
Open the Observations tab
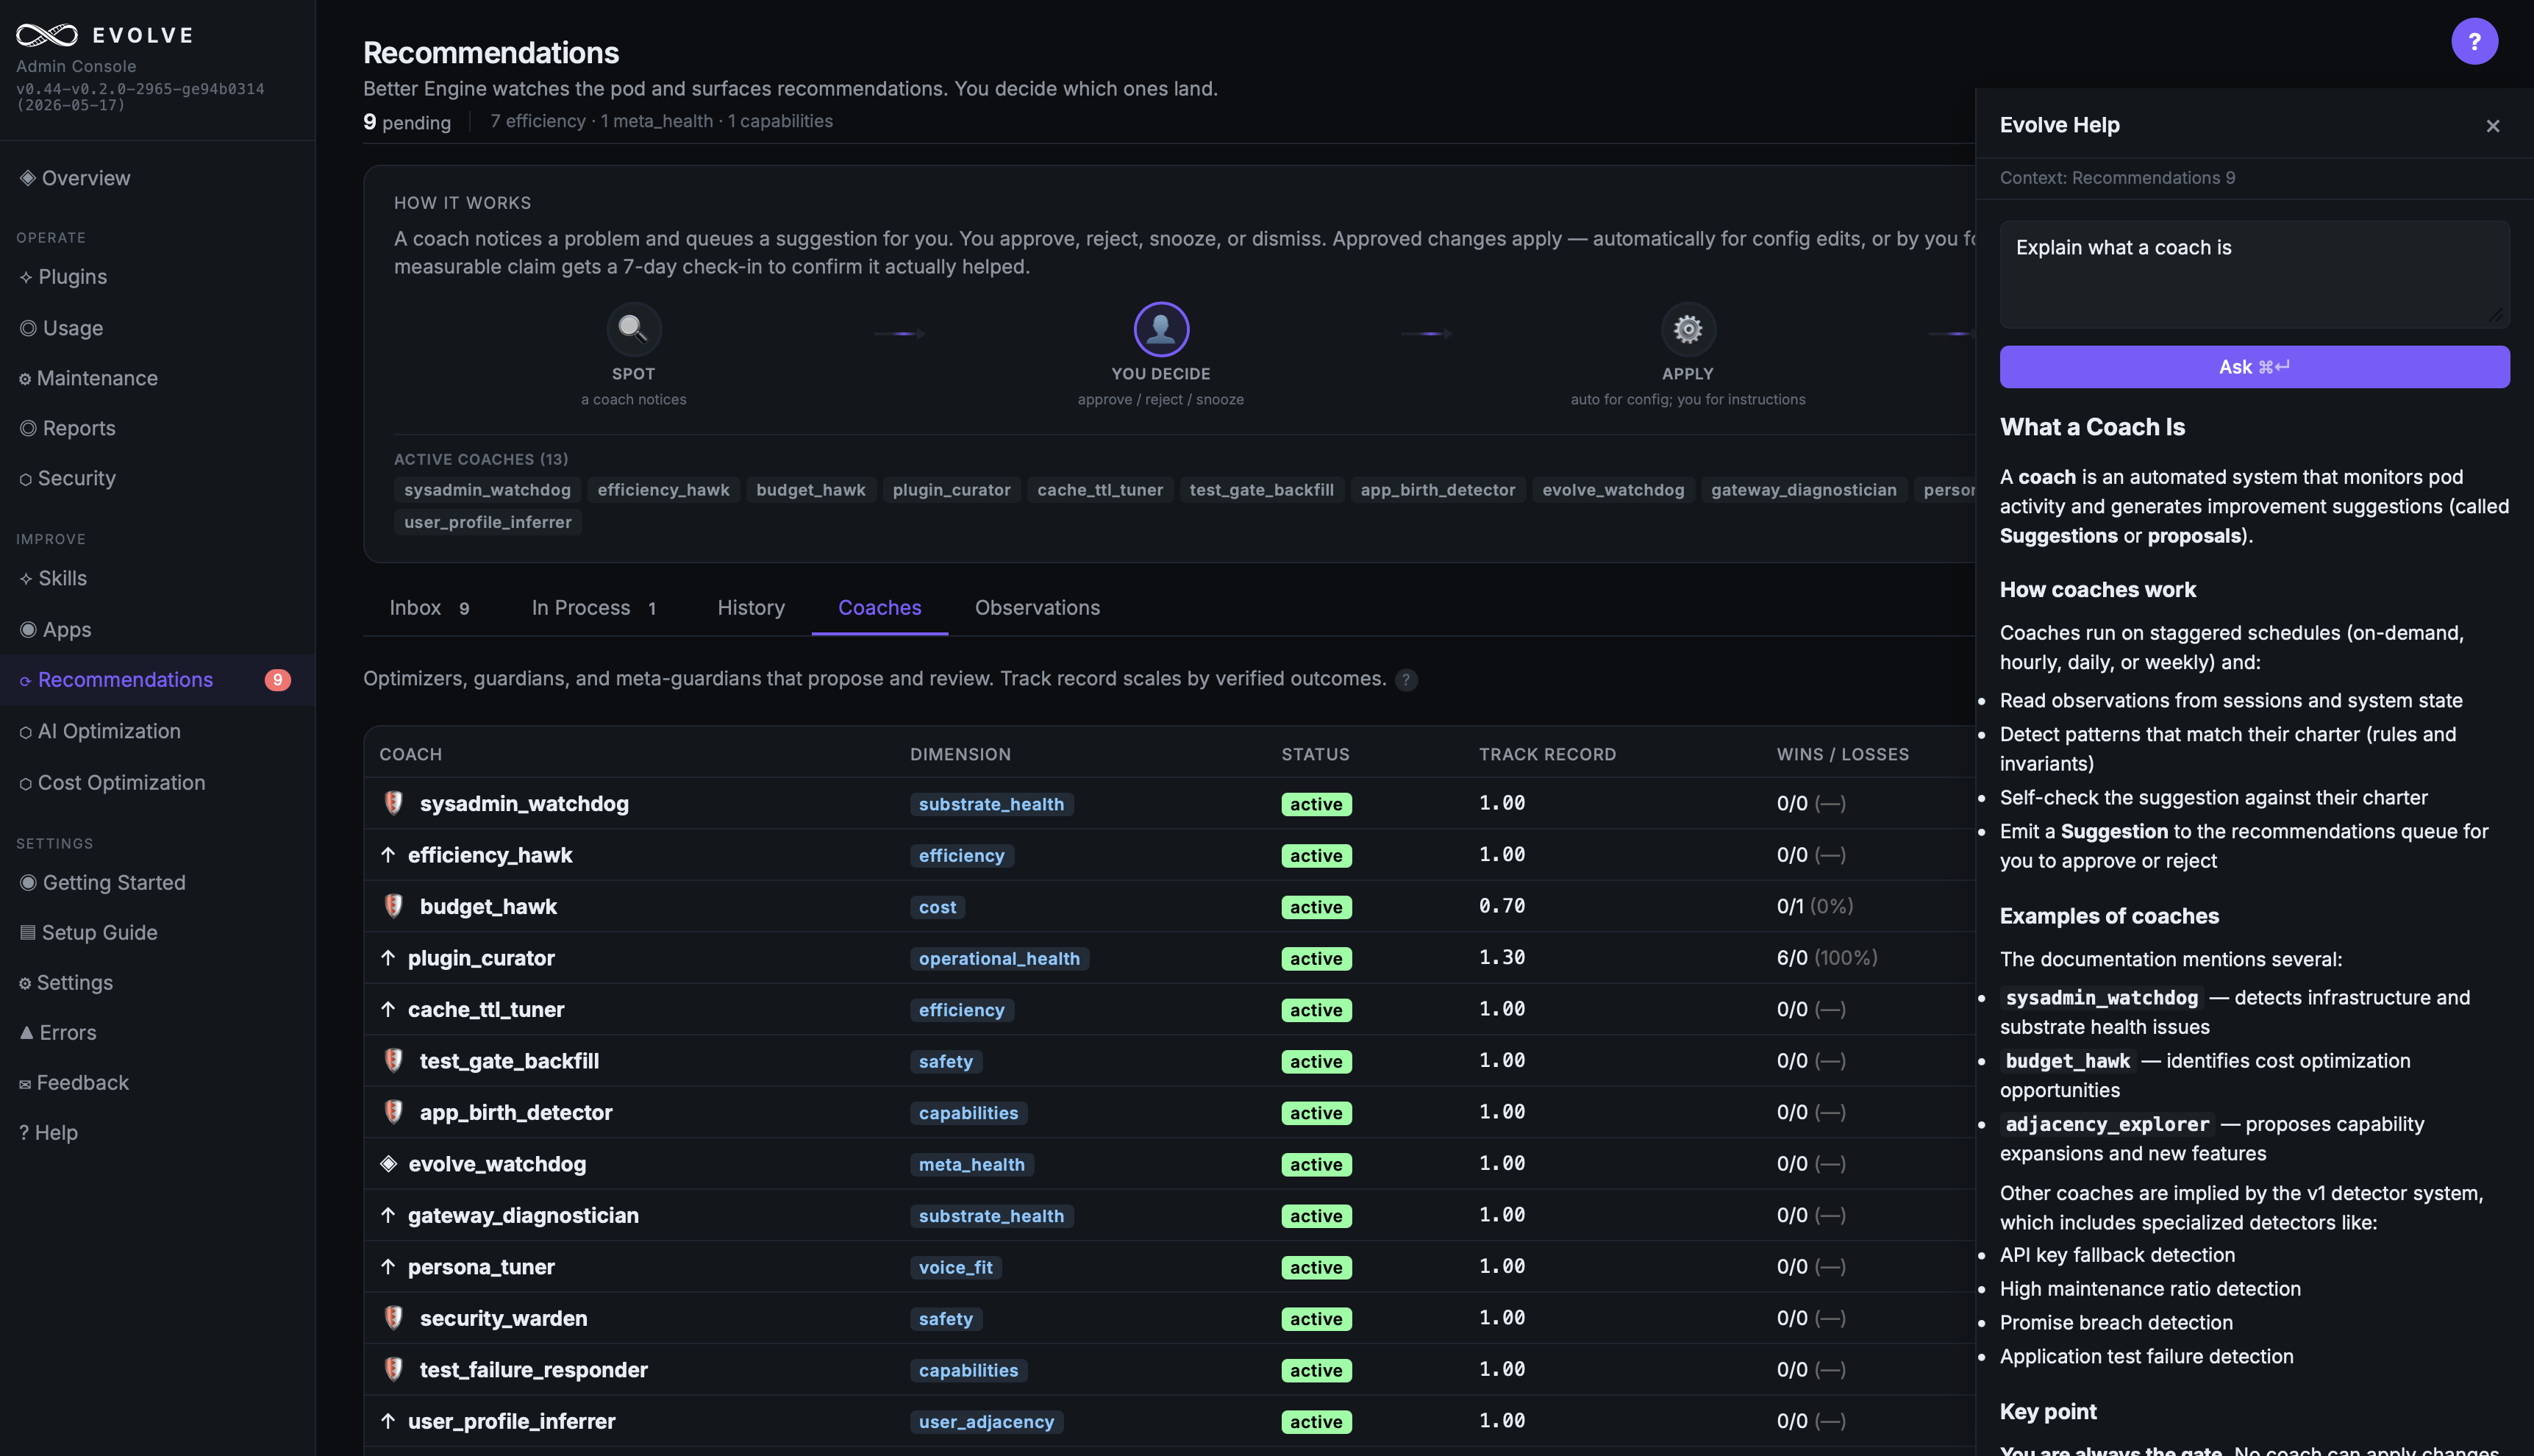[1037, 608]
